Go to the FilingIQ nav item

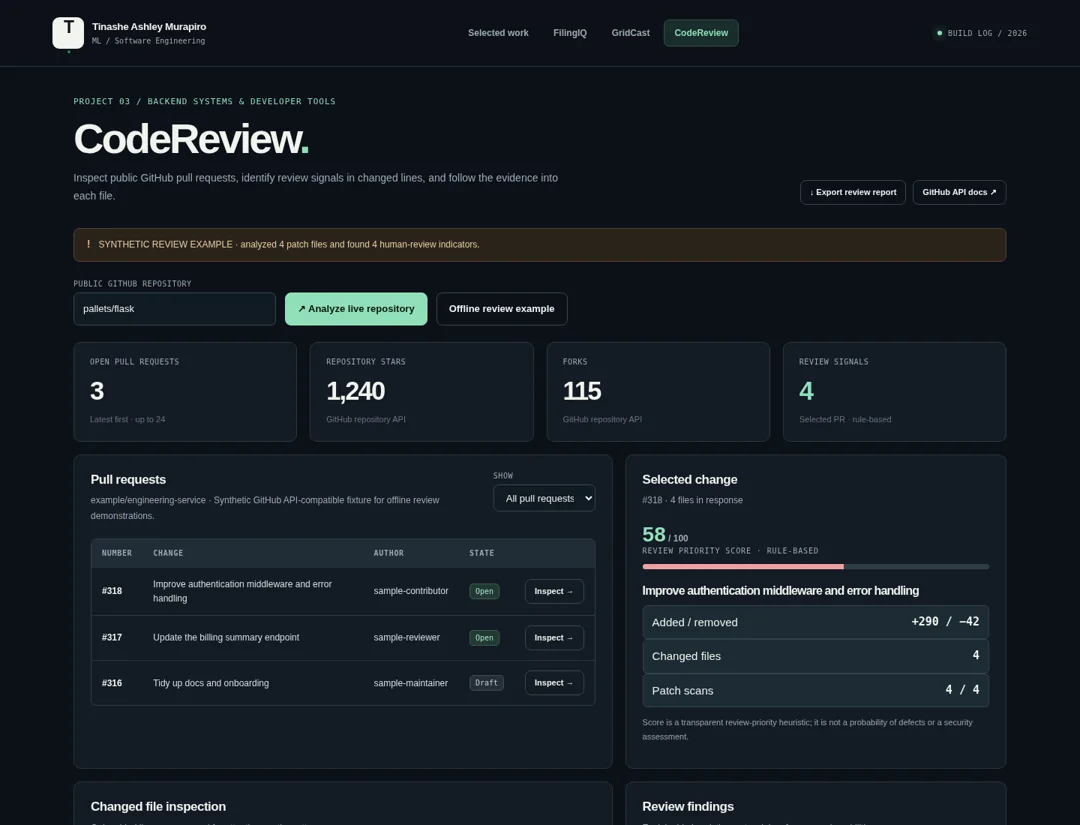pos(570,33)
